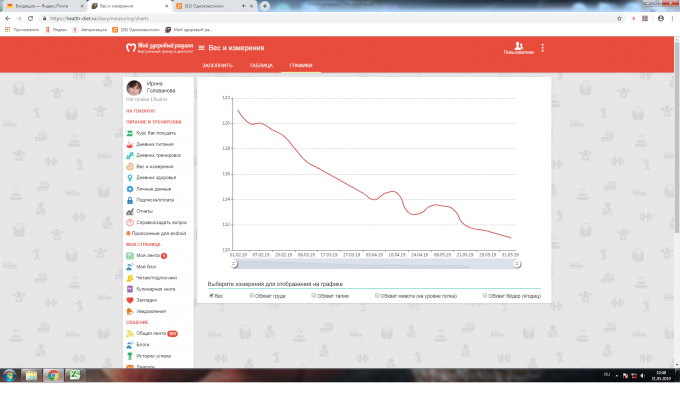Open the Курс Как похудеть link
The width and height of the screenshot is (680, 417).
pyautogui.click(x=156, y=133)
